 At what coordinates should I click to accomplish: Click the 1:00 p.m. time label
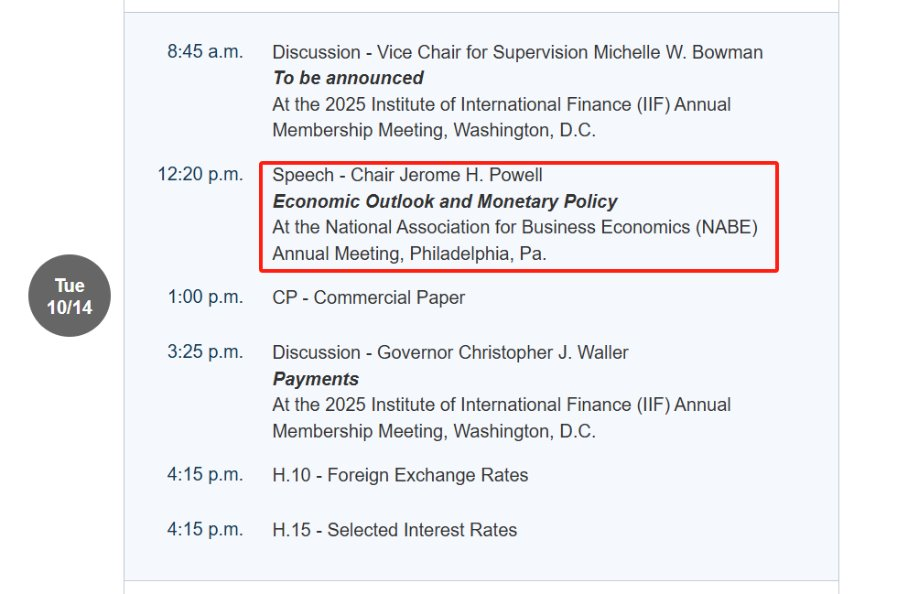pos(205,297)
